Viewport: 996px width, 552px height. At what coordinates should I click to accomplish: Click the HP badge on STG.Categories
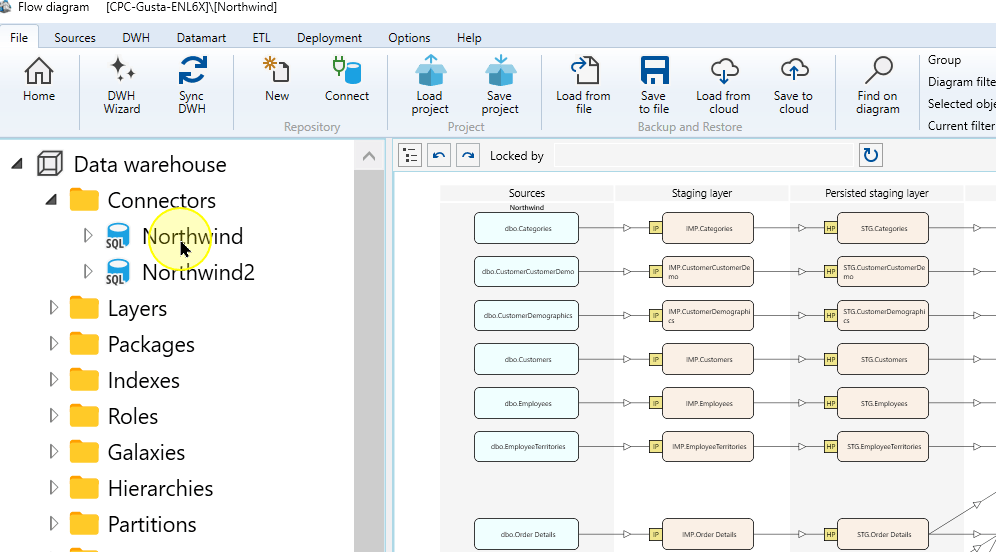point(830,228)
